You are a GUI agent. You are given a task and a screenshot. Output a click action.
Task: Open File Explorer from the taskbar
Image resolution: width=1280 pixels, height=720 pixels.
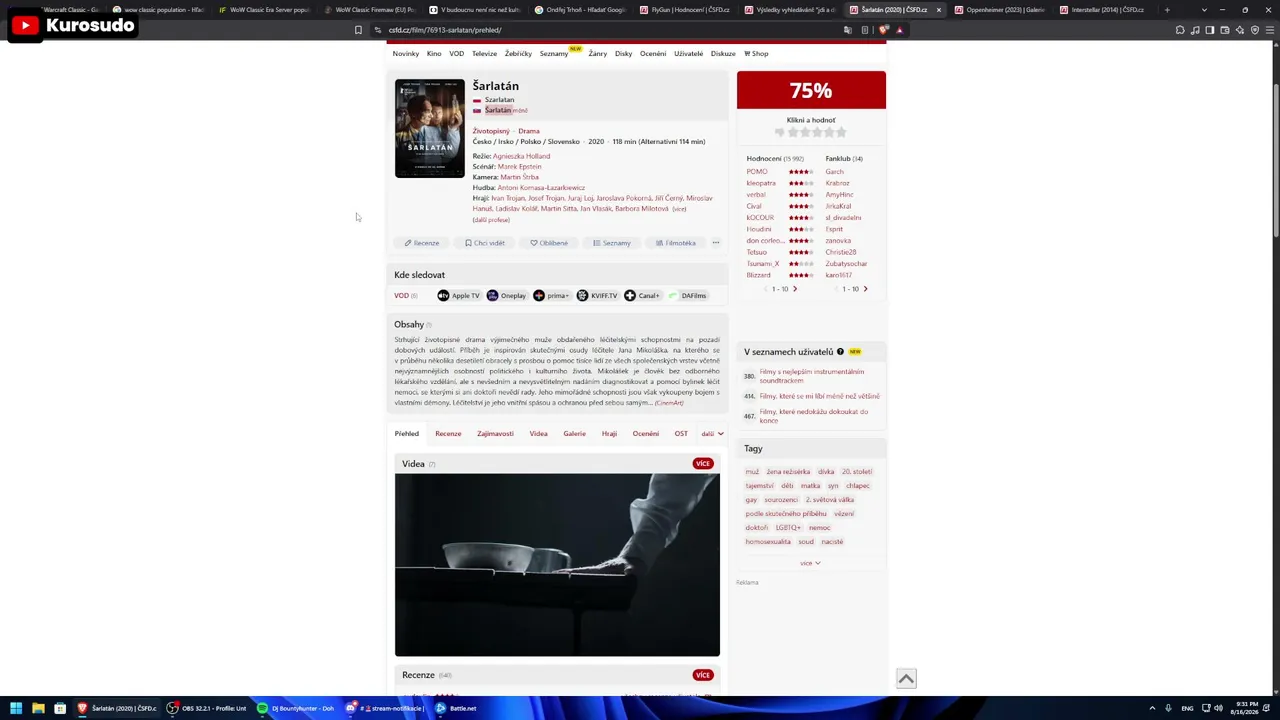38,708
